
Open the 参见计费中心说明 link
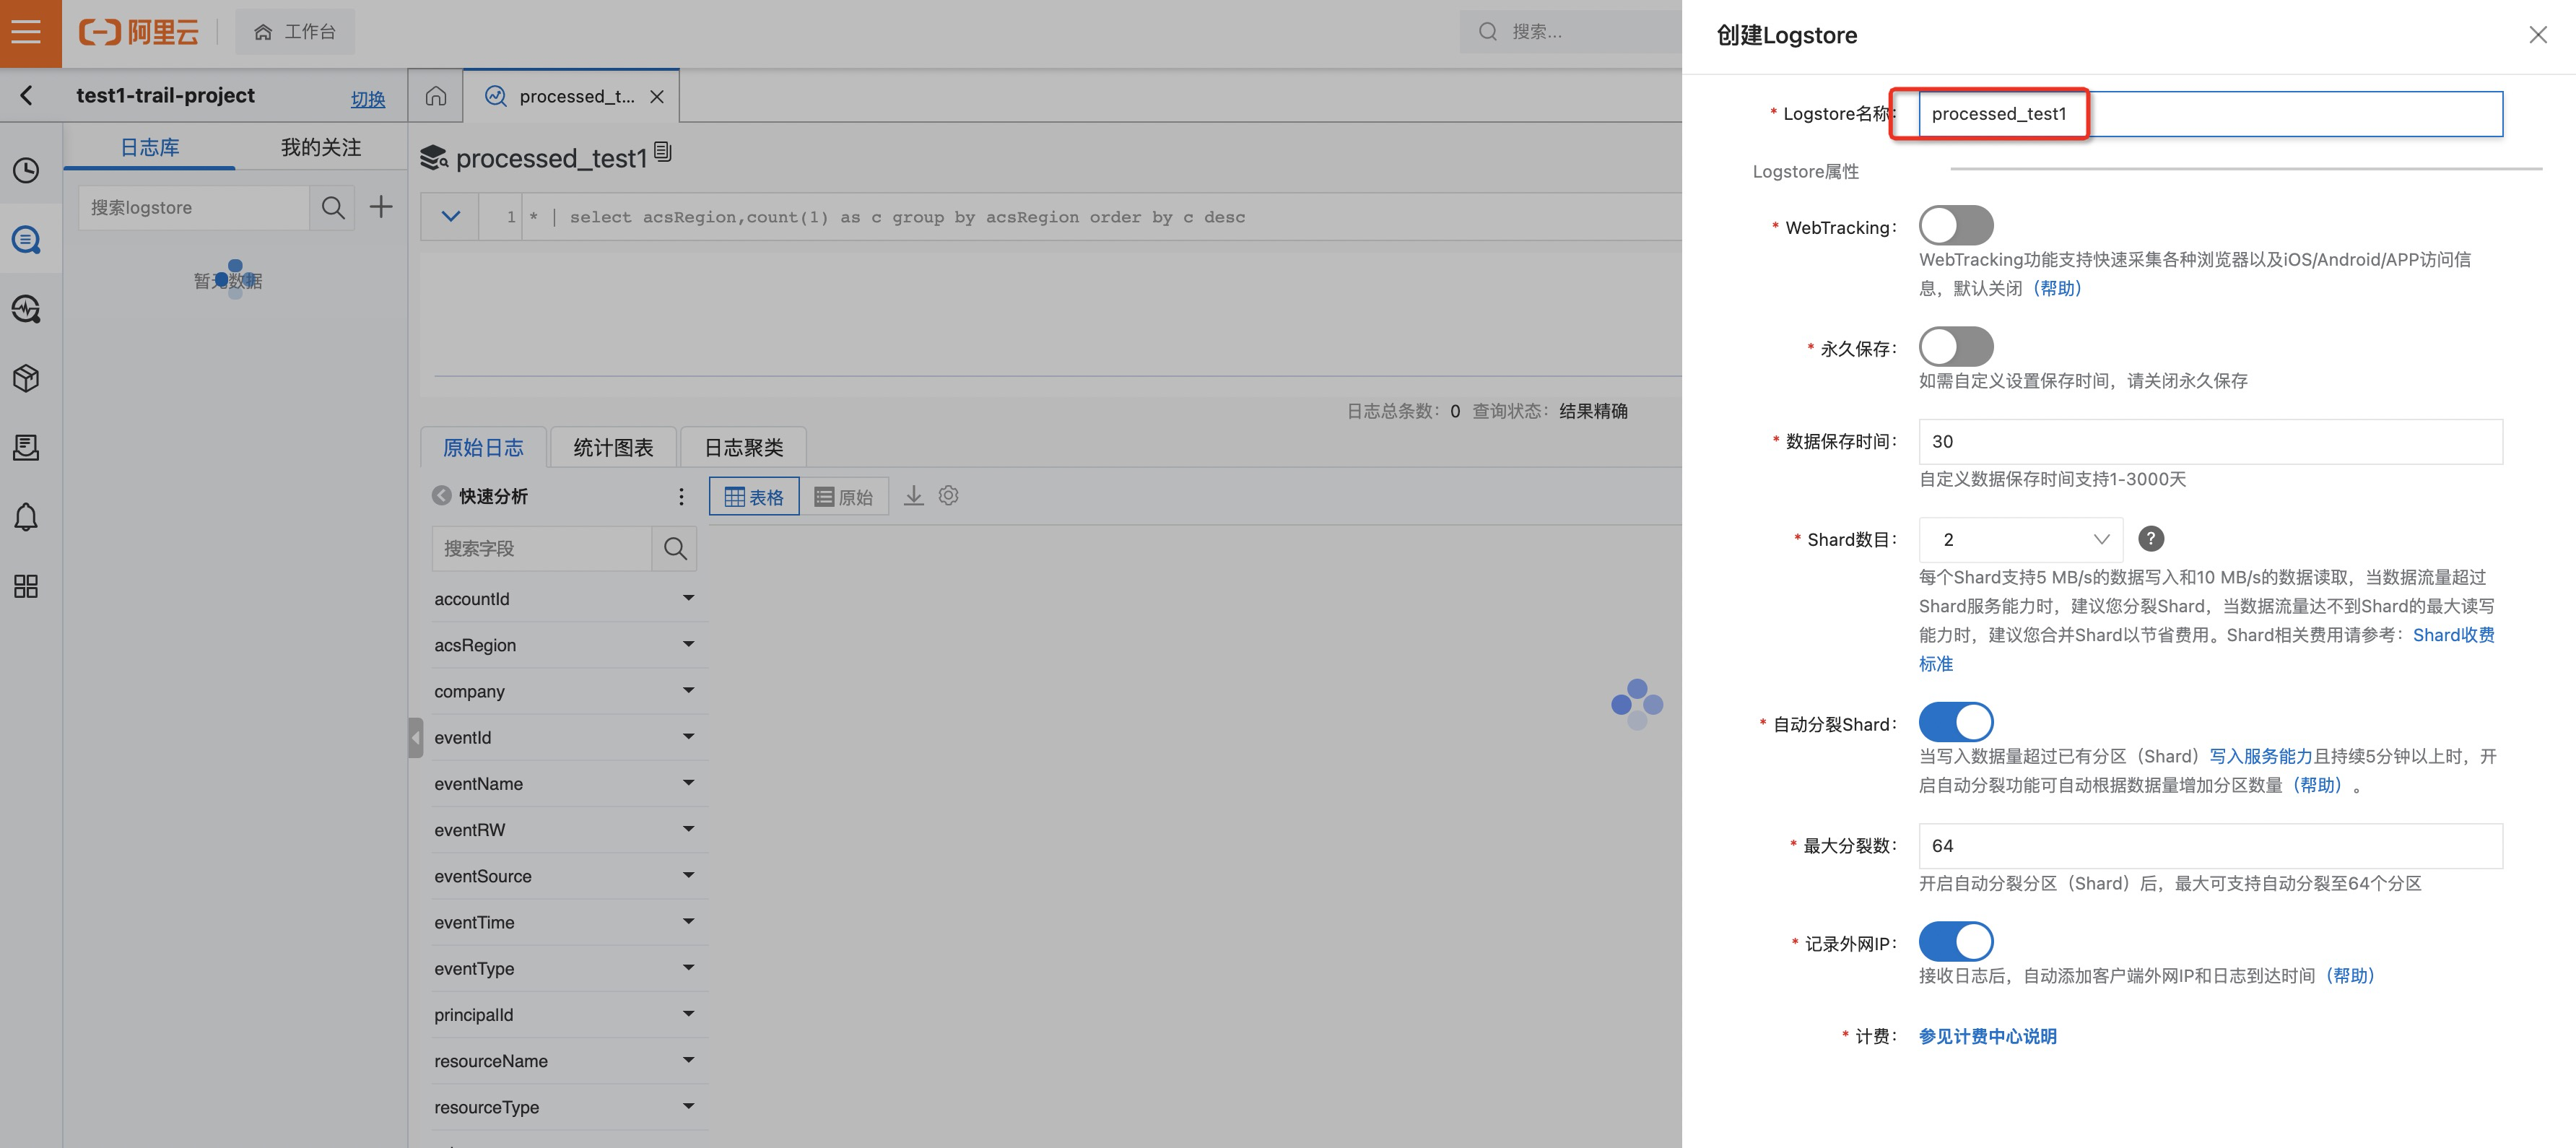(x=1987, y=1036)
